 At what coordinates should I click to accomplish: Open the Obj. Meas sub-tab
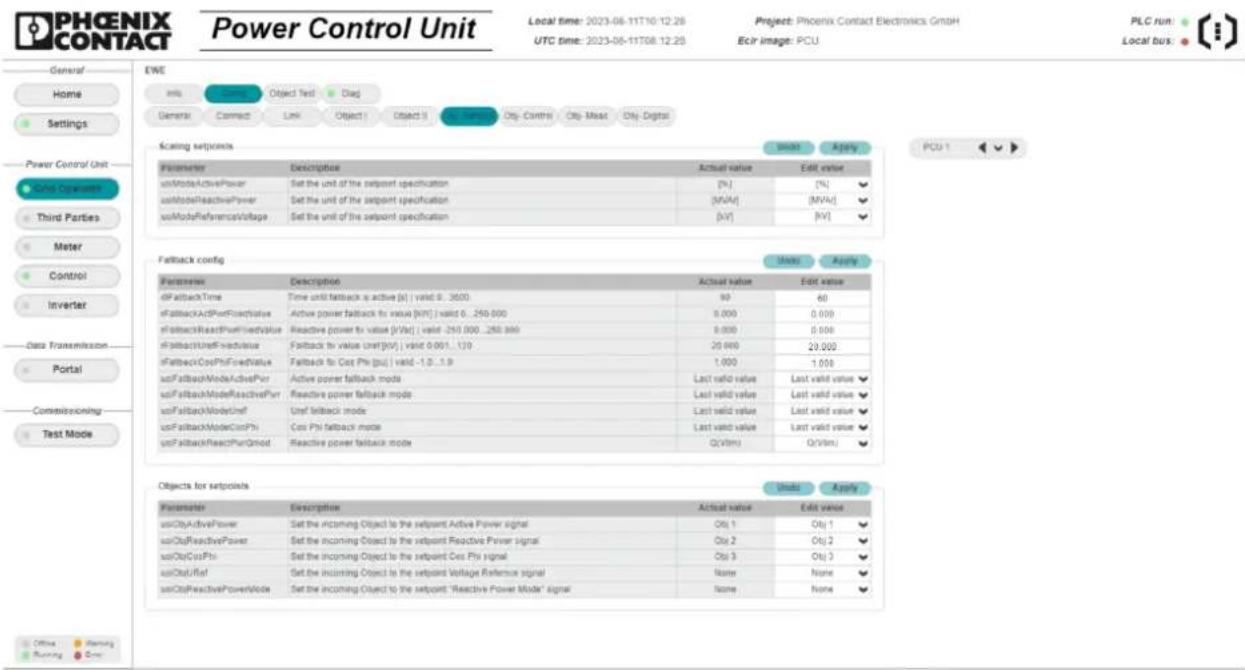588,116
